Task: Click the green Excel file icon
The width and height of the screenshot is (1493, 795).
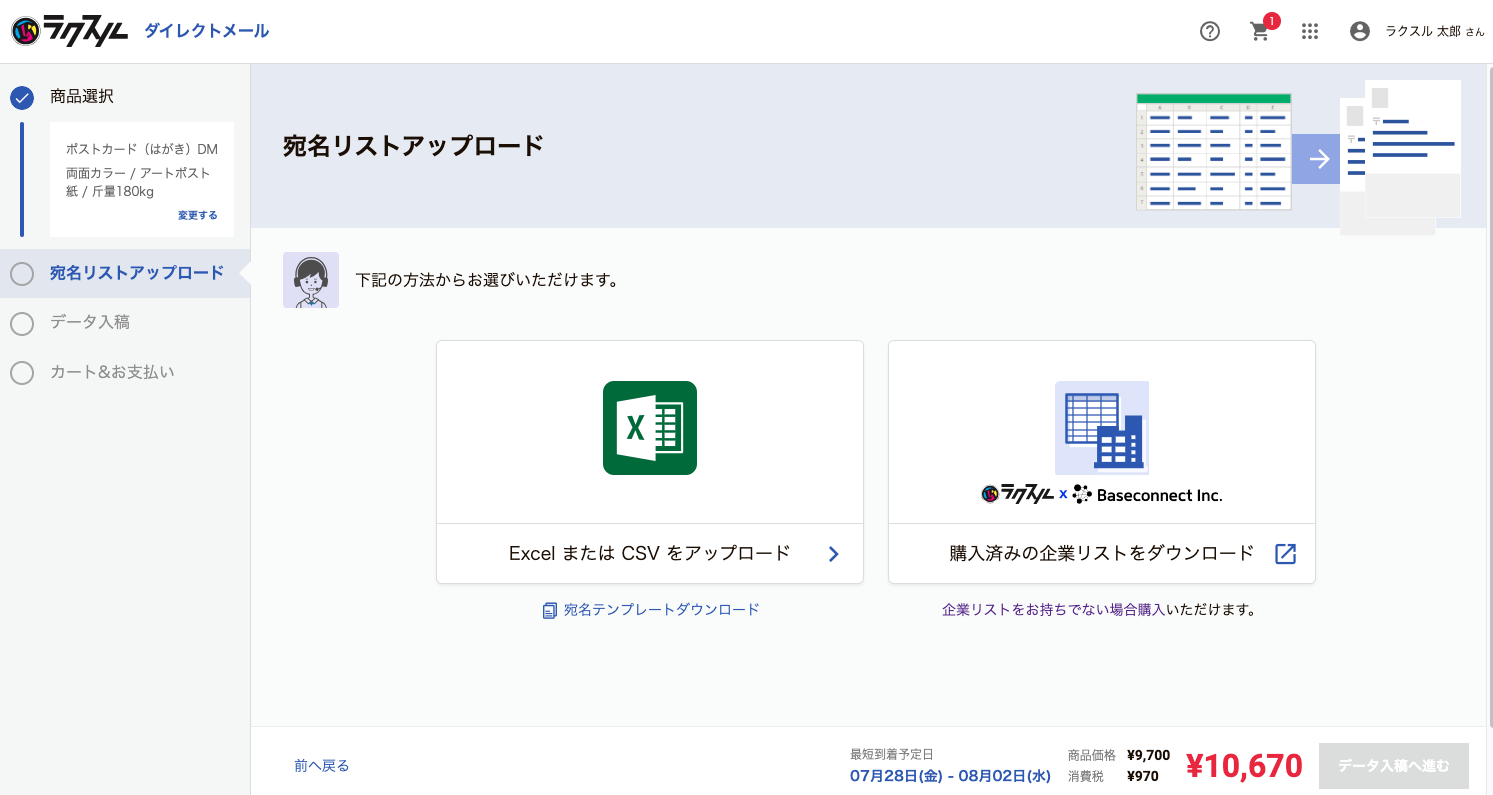Action: click(x=650, y=428)
